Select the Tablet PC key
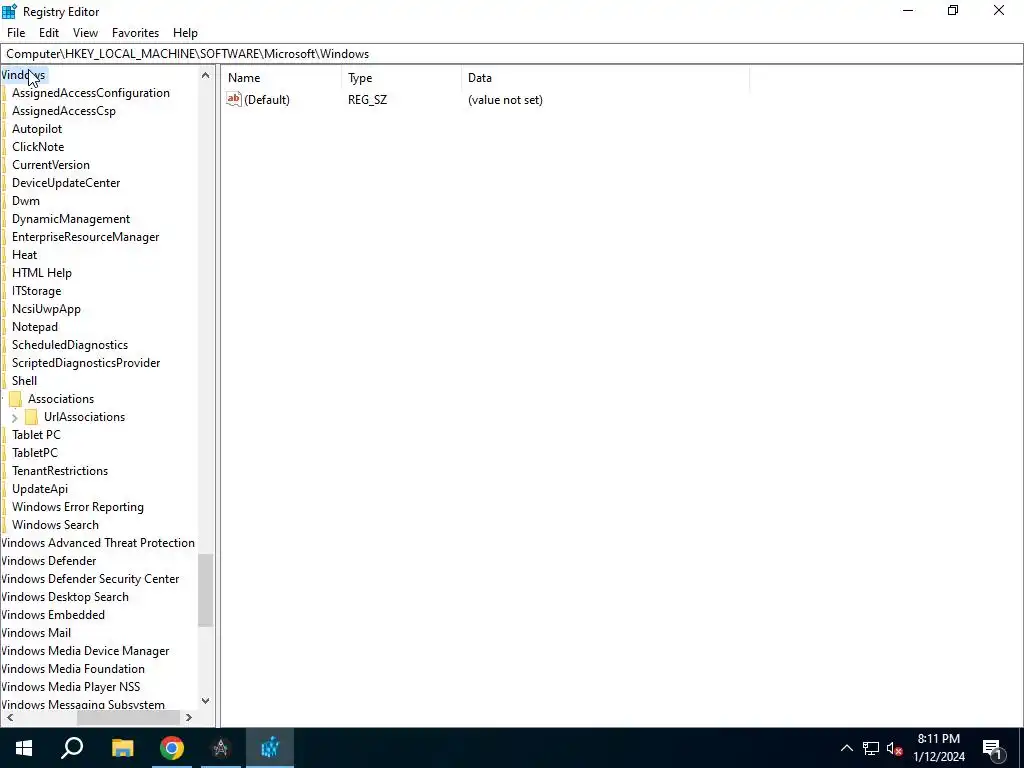Viewport: 1024px width, 768px height. click(37, 435)
